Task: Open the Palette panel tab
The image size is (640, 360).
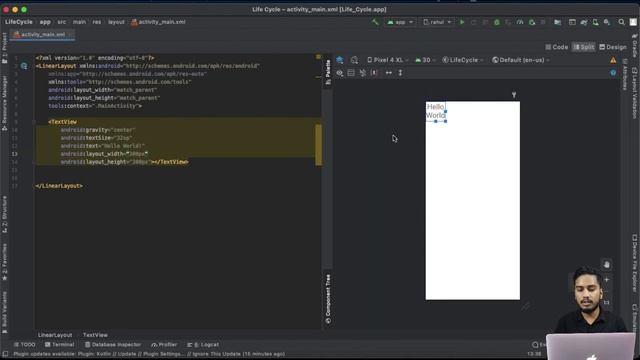Action: coord(328,72)
